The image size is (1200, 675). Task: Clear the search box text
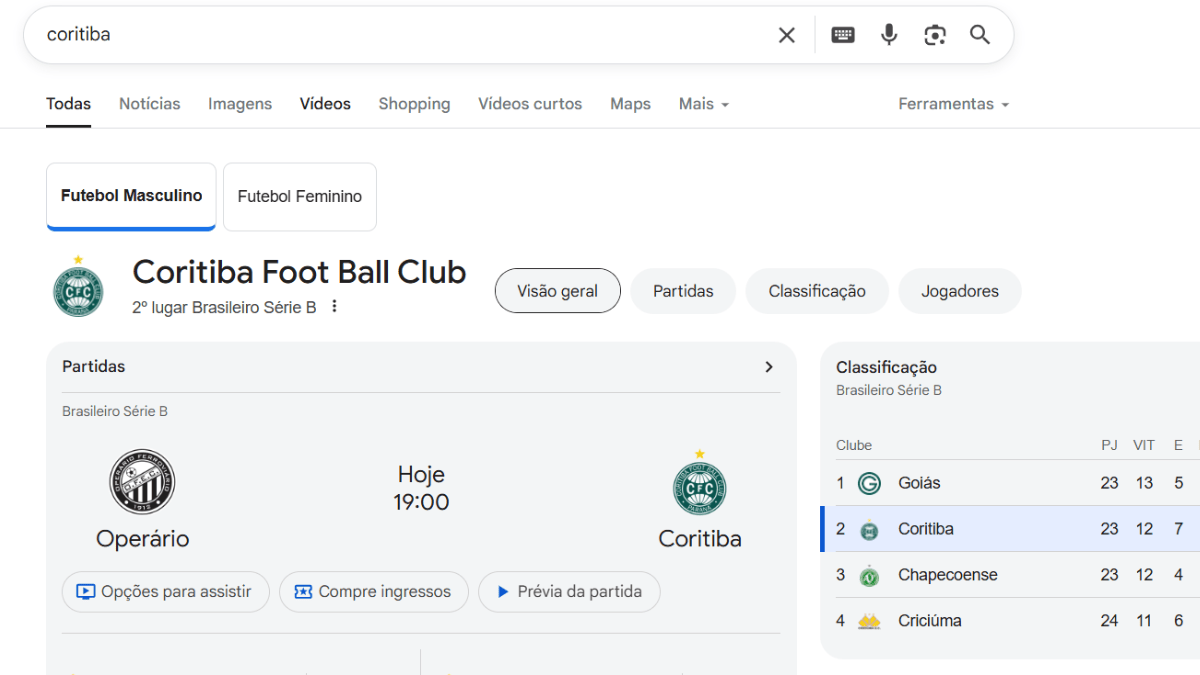click(787, 35)
